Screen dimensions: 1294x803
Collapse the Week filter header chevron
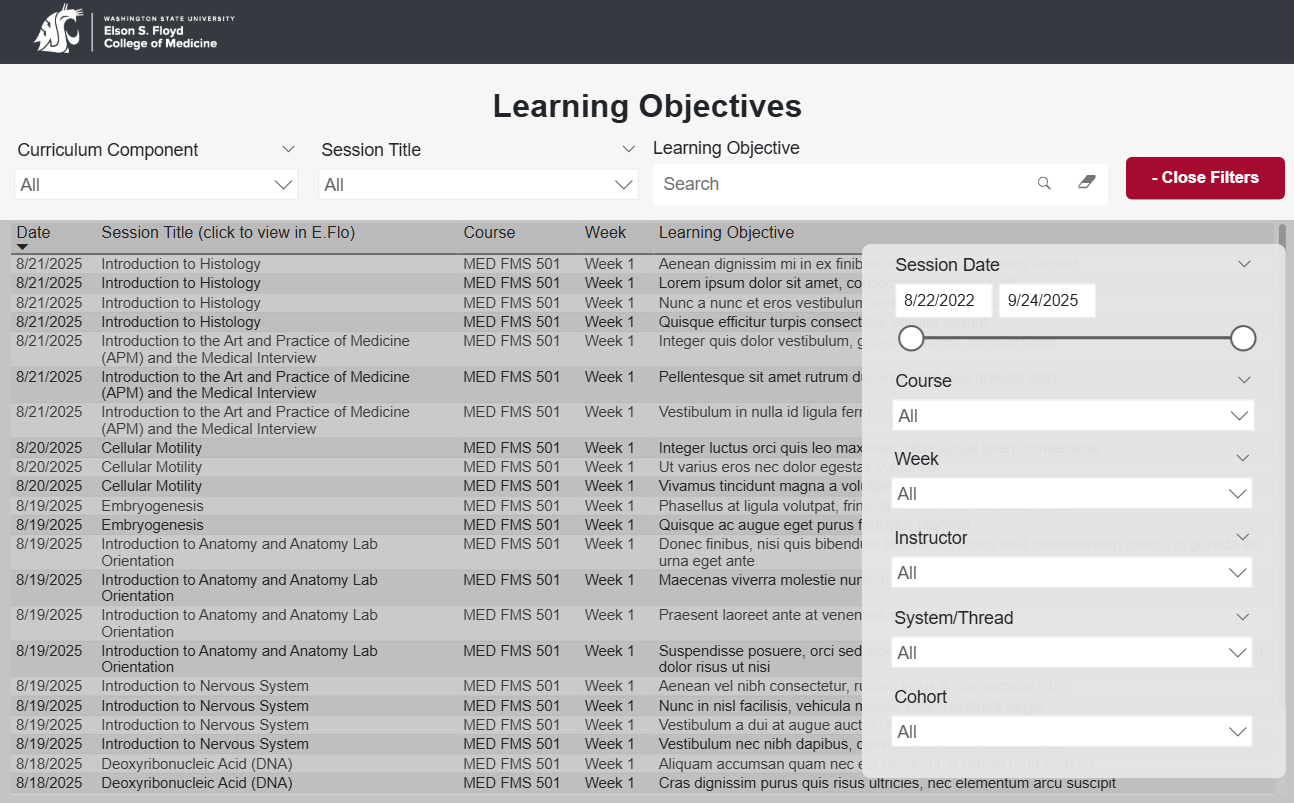click(x=1243, y=458)
